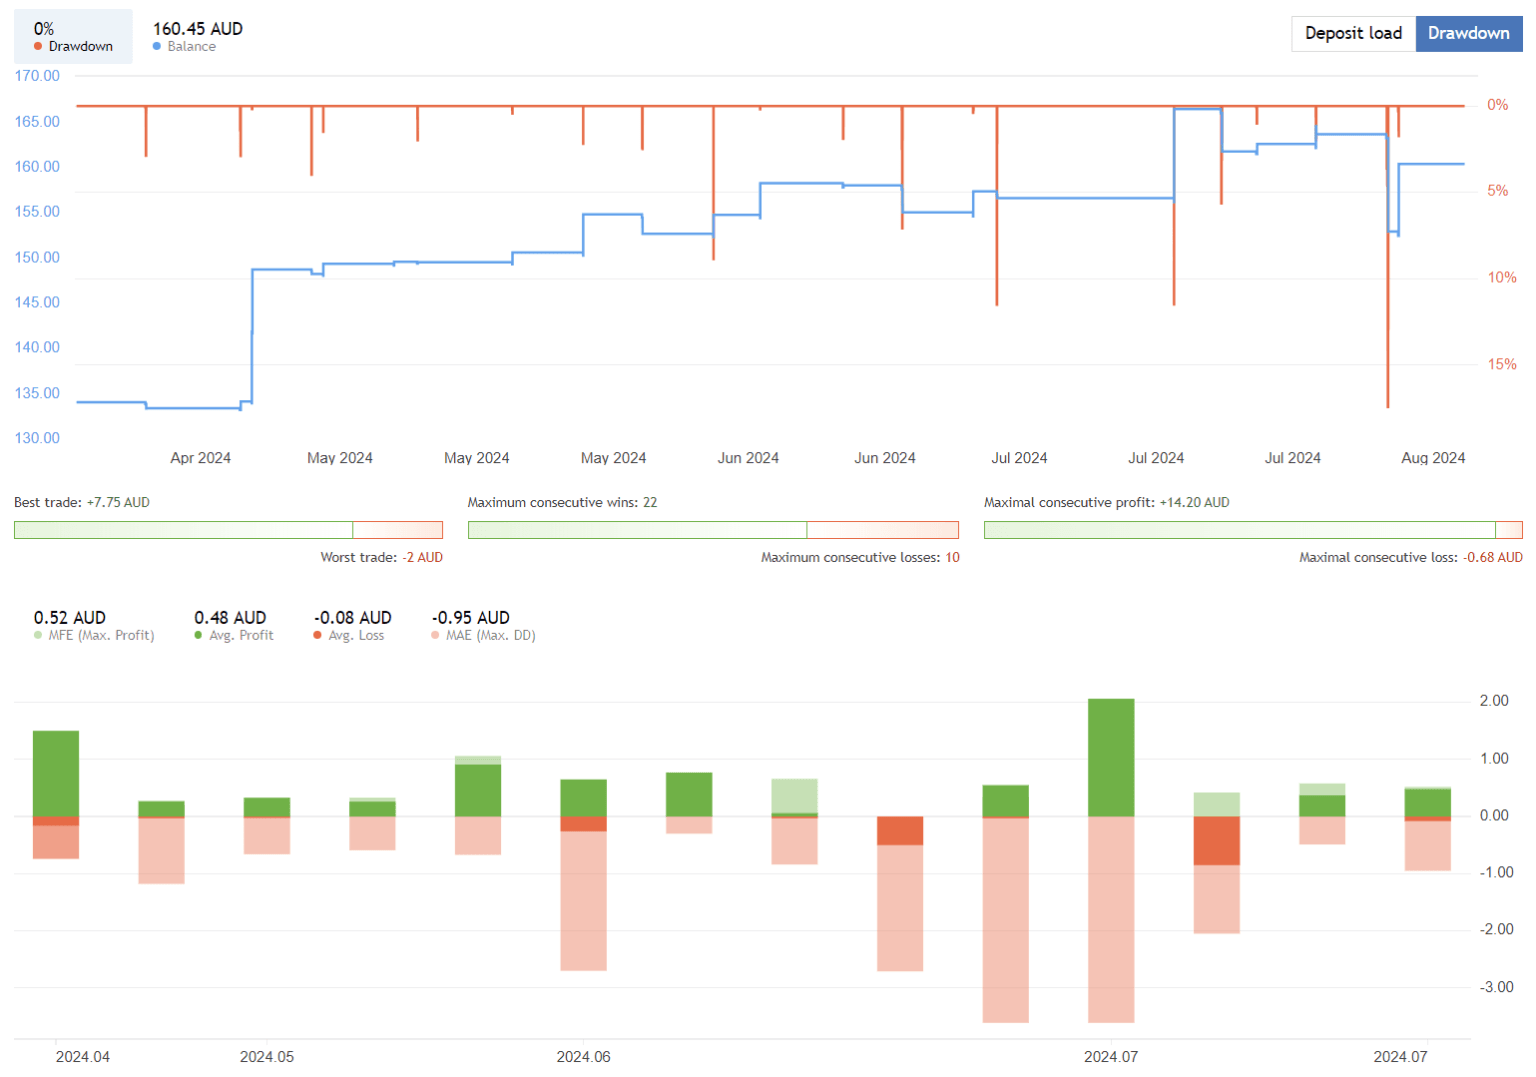Click the green Avg. Profit legend dot
This screenshot has width=1536, height=1077.
tap(198, 635)
